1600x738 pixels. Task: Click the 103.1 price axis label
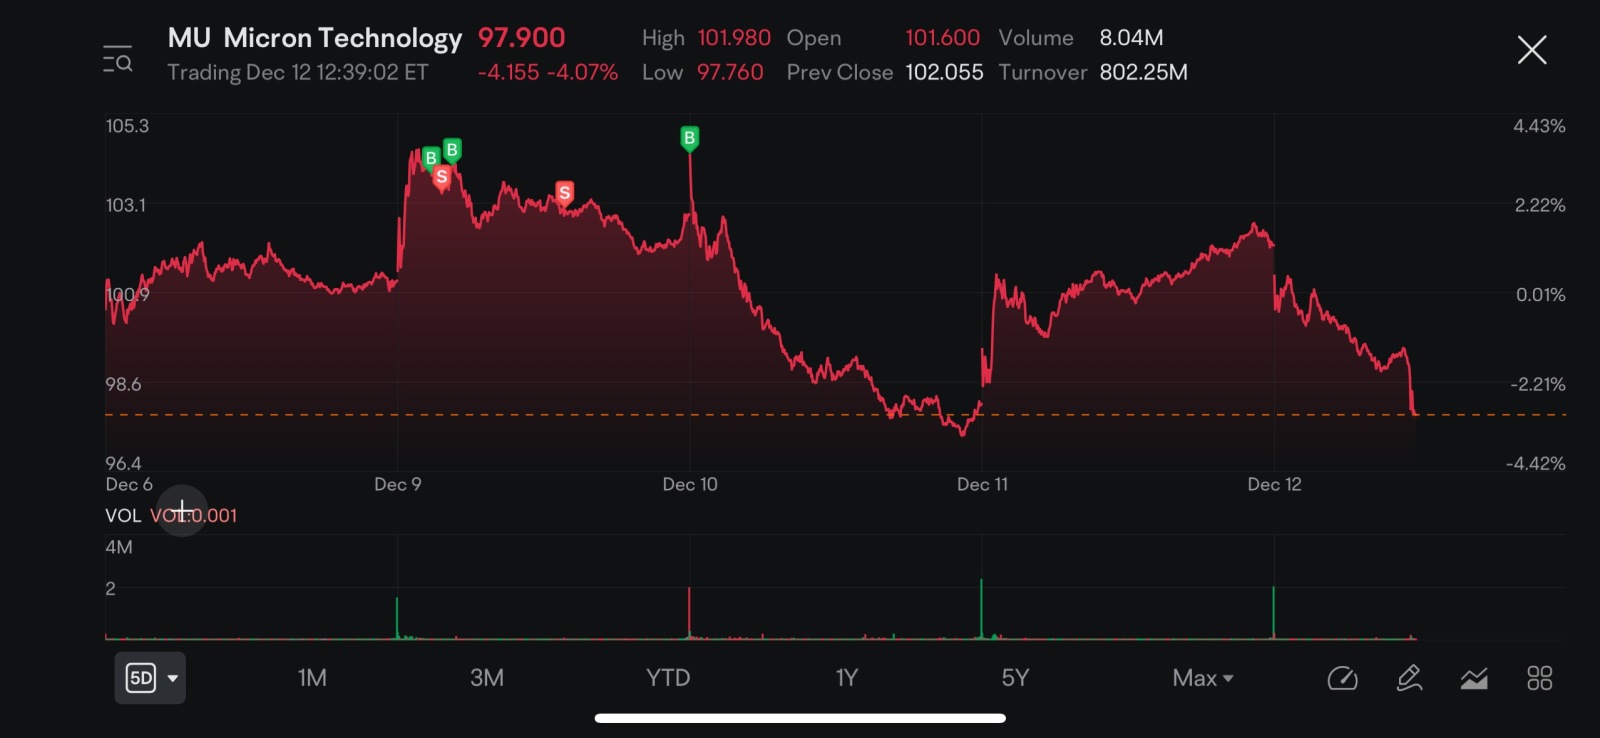tap(126, 205)
